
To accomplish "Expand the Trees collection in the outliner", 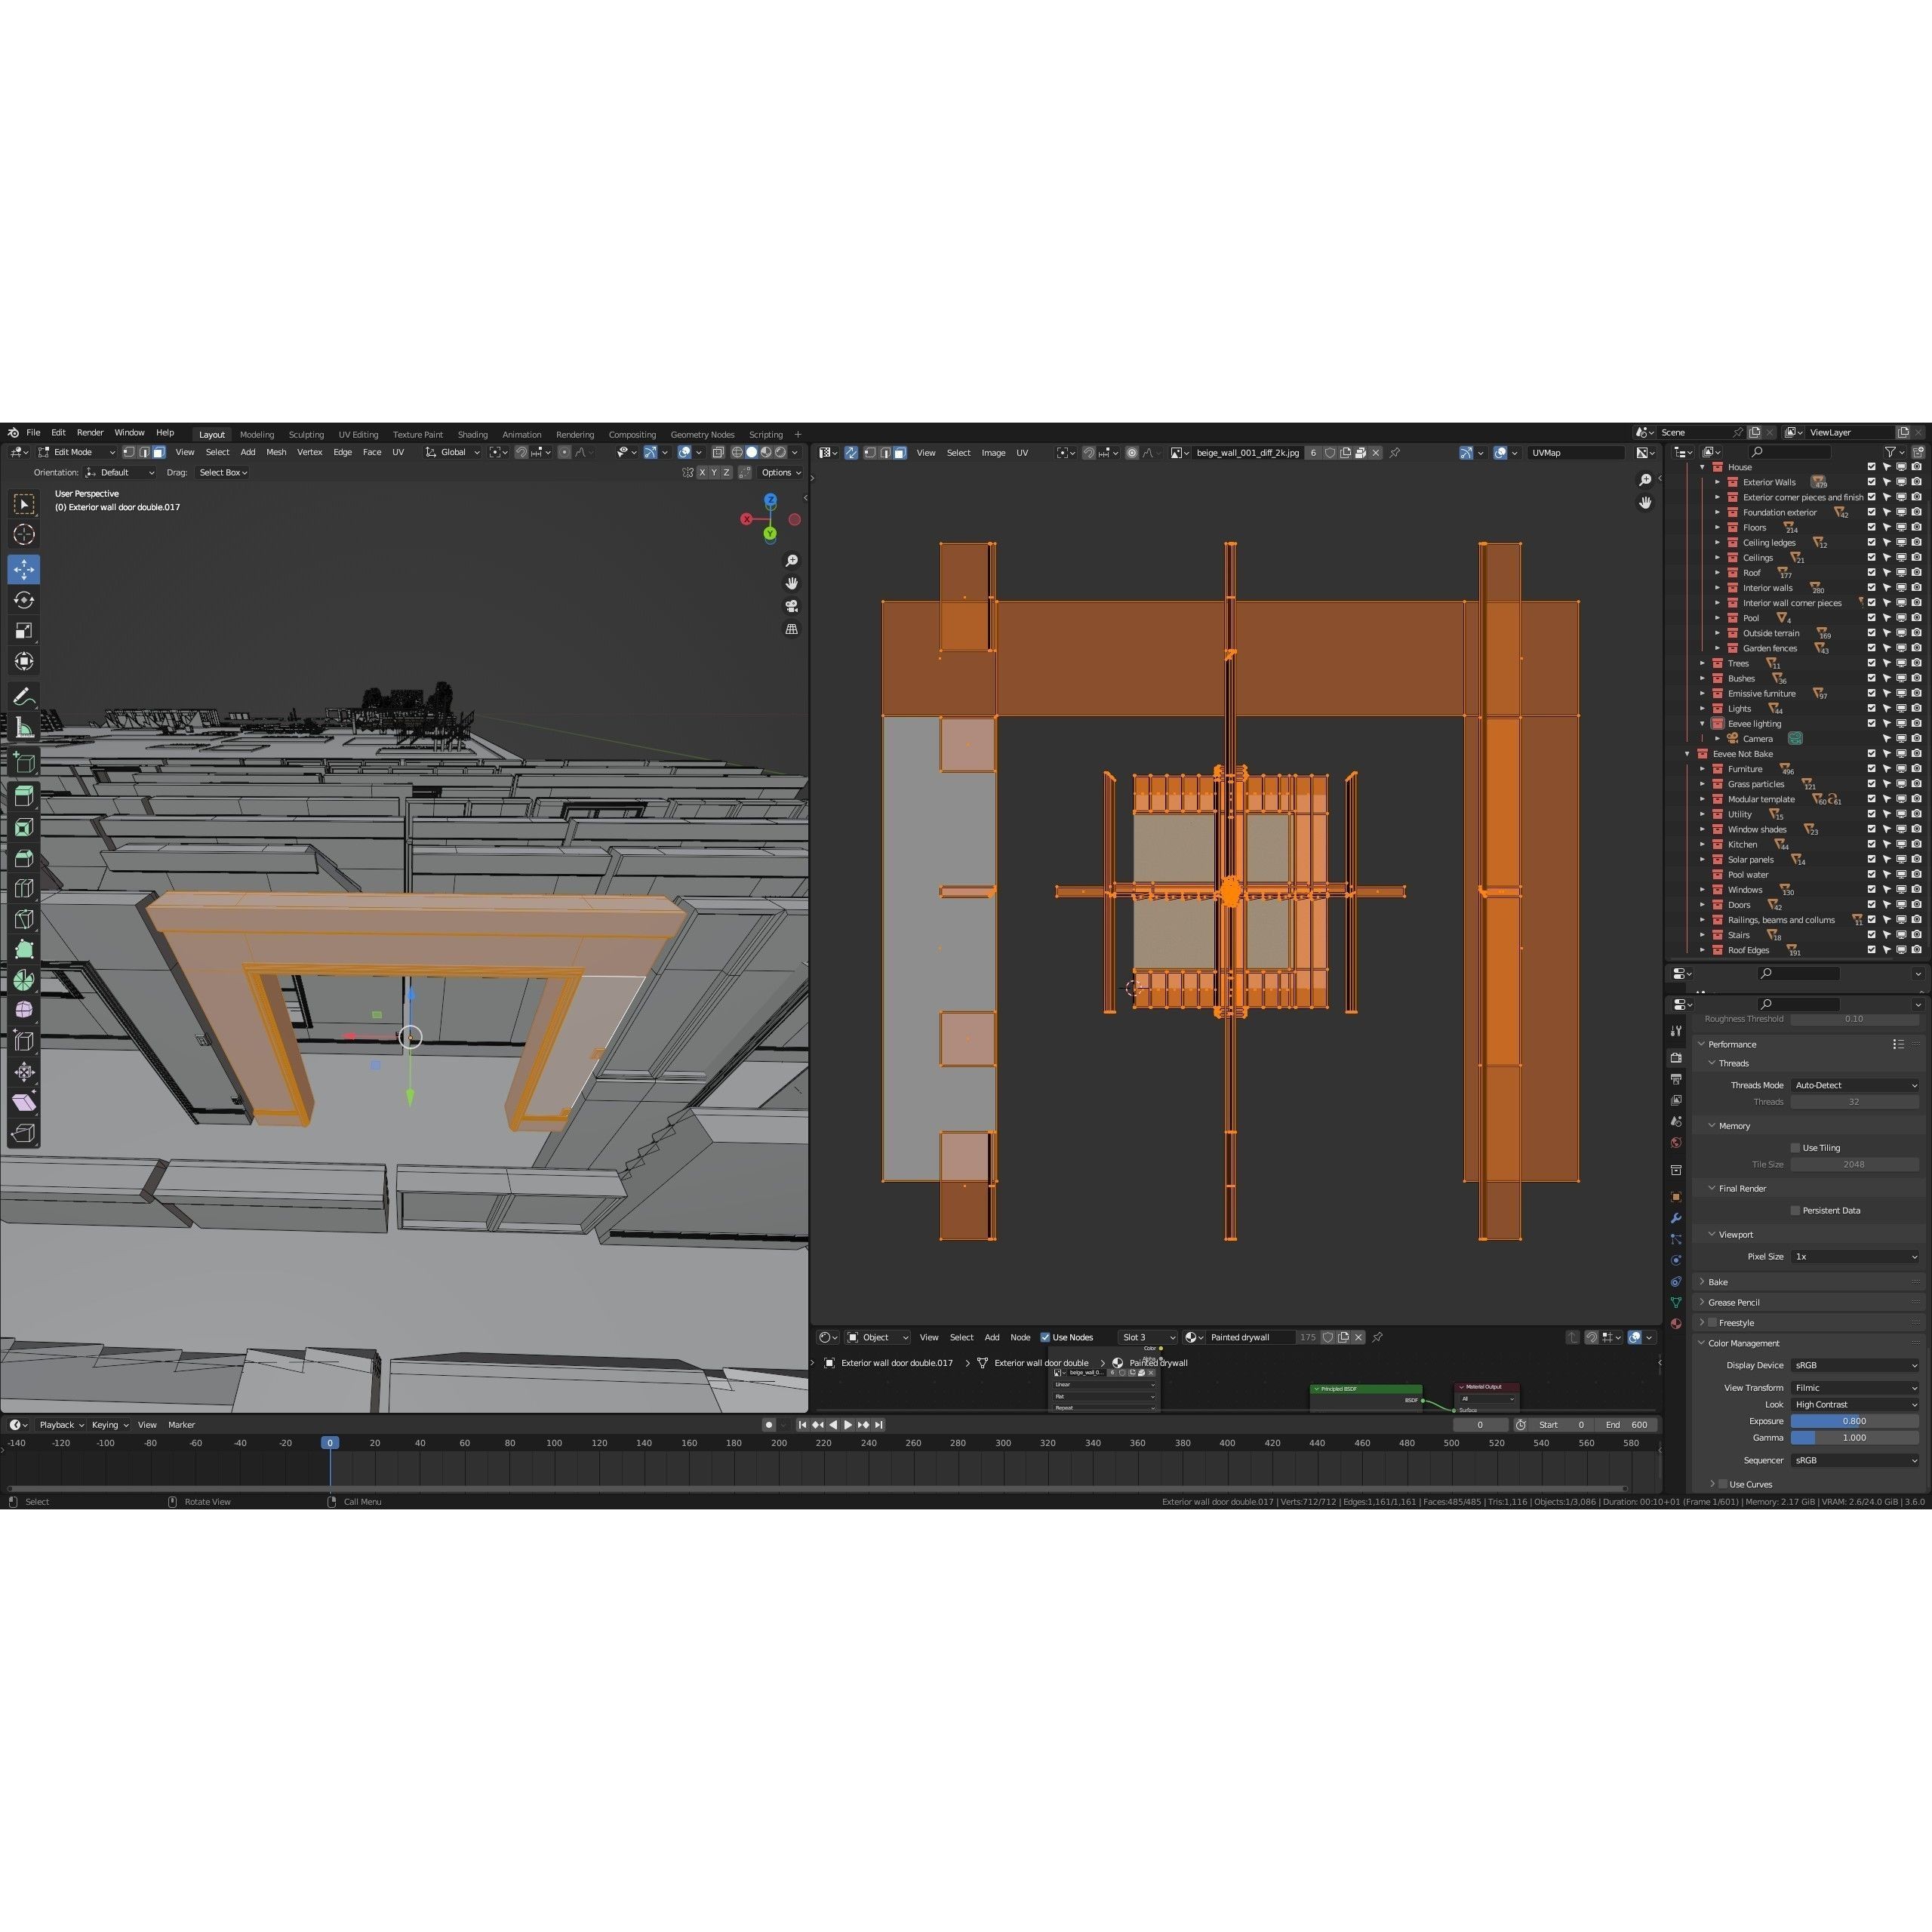I will coord(1703,663).
